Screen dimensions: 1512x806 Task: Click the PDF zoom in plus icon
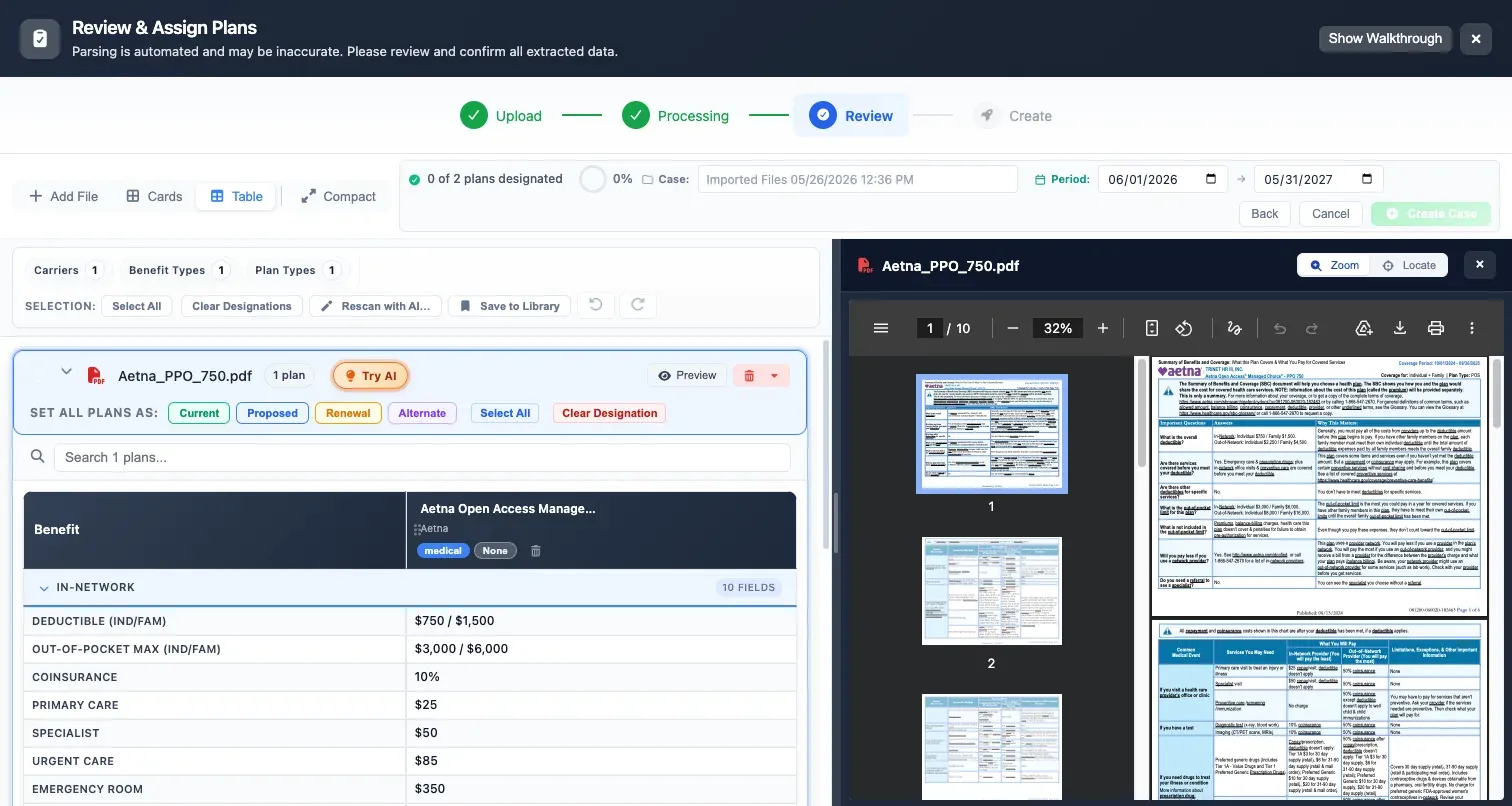[x=1103, y=328]
